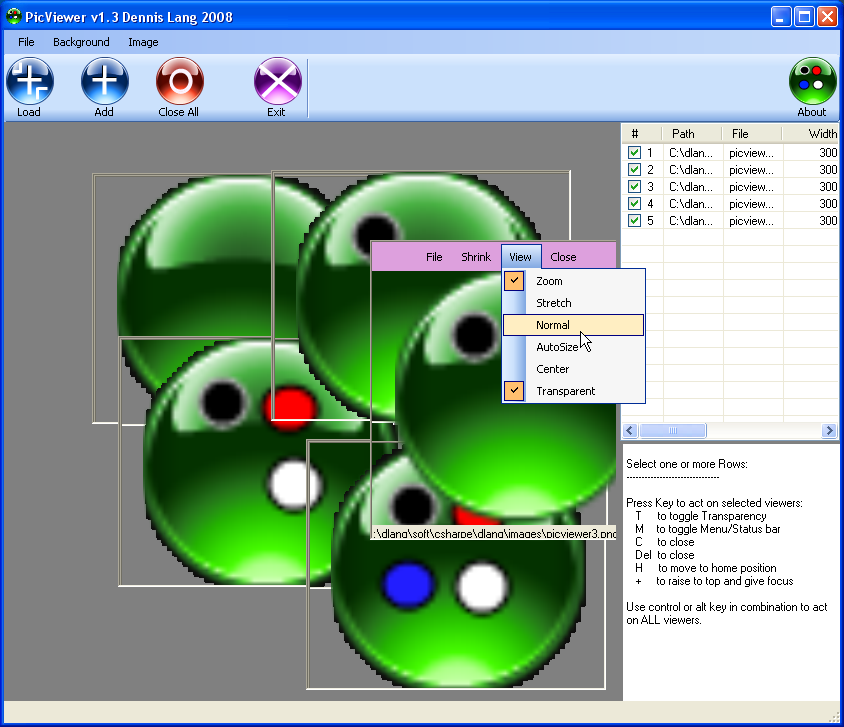Select Normal from the View menu
The image size is (844, 727).
coord(573,325)
